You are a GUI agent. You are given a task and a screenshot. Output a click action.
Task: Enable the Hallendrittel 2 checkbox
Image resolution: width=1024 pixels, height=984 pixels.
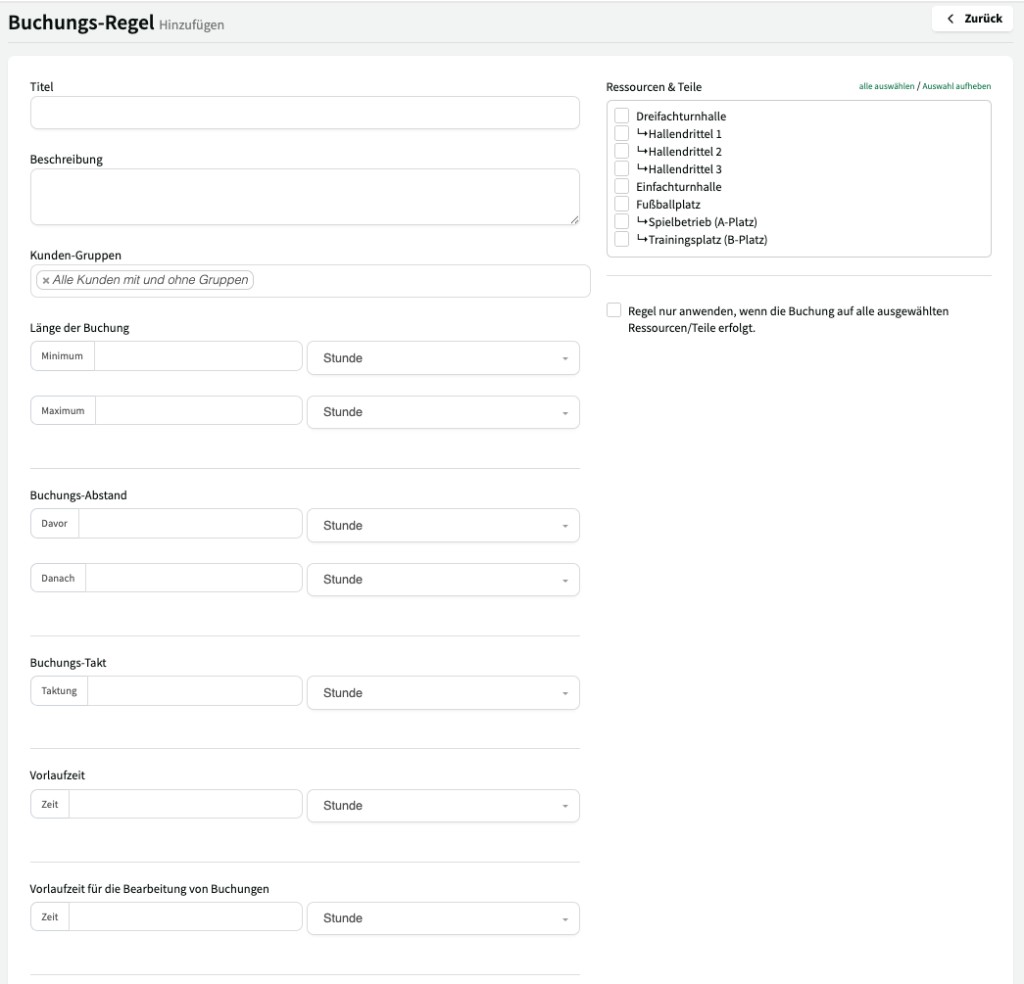pos(622,151)
